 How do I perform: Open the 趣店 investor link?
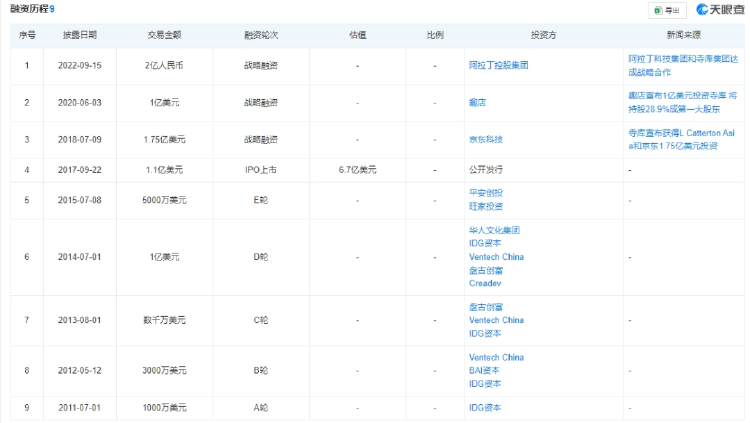click(x=477, y=102)
